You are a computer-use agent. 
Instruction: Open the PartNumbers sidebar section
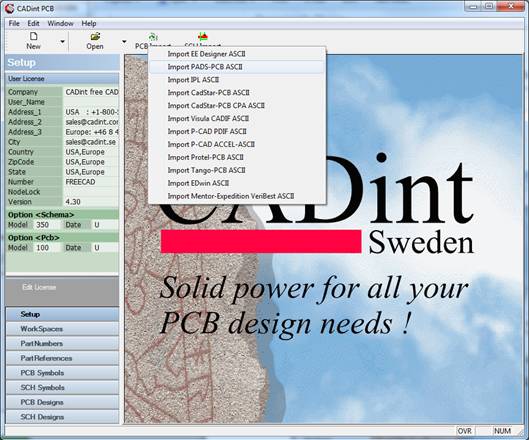click(62, 343)
